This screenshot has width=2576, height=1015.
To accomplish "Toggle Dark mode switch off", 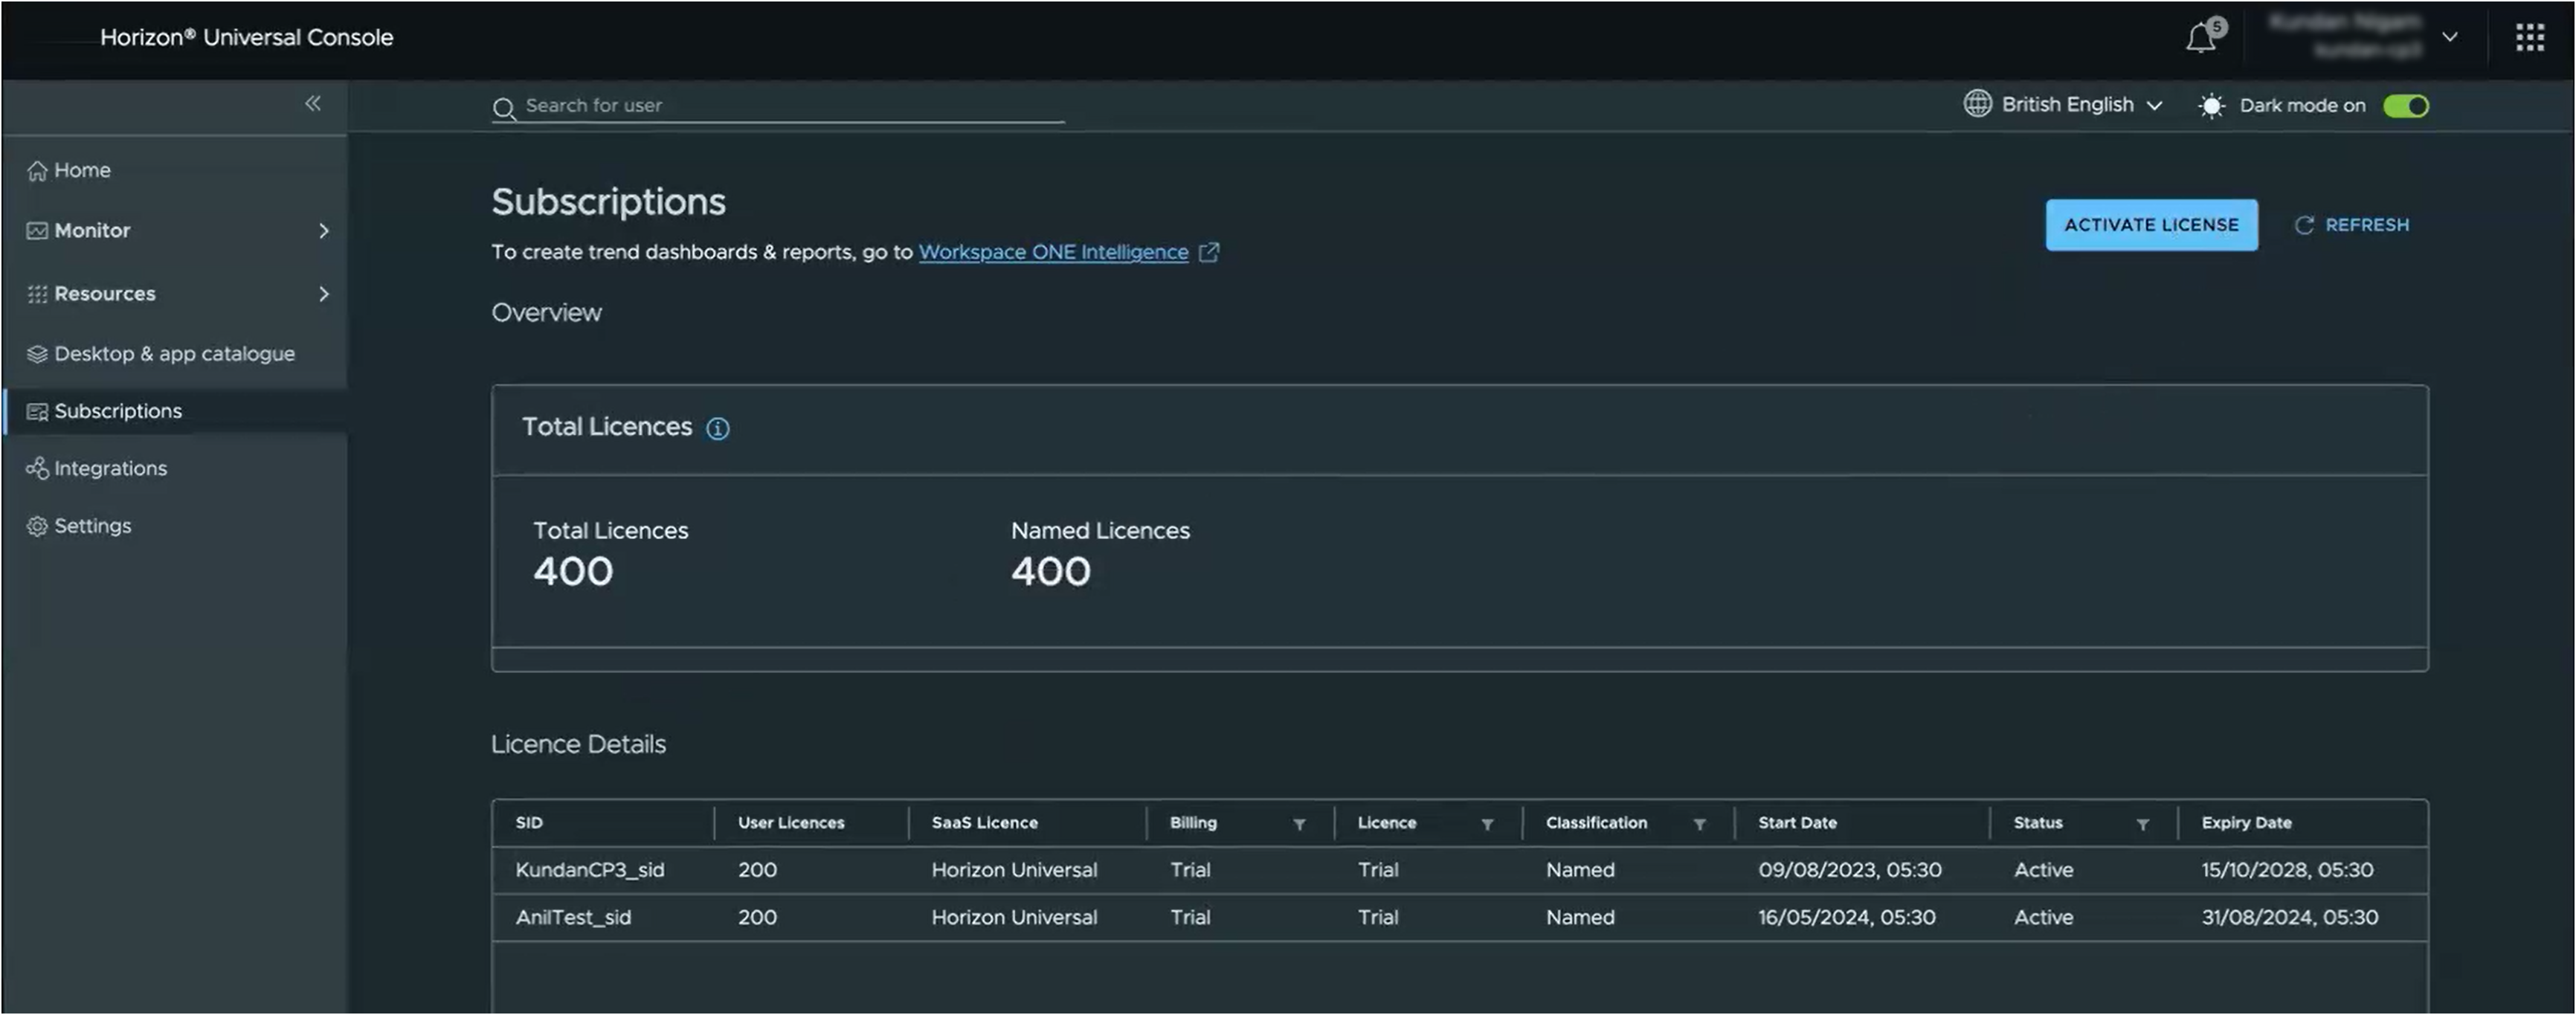I will click(x=2406, y=106).
